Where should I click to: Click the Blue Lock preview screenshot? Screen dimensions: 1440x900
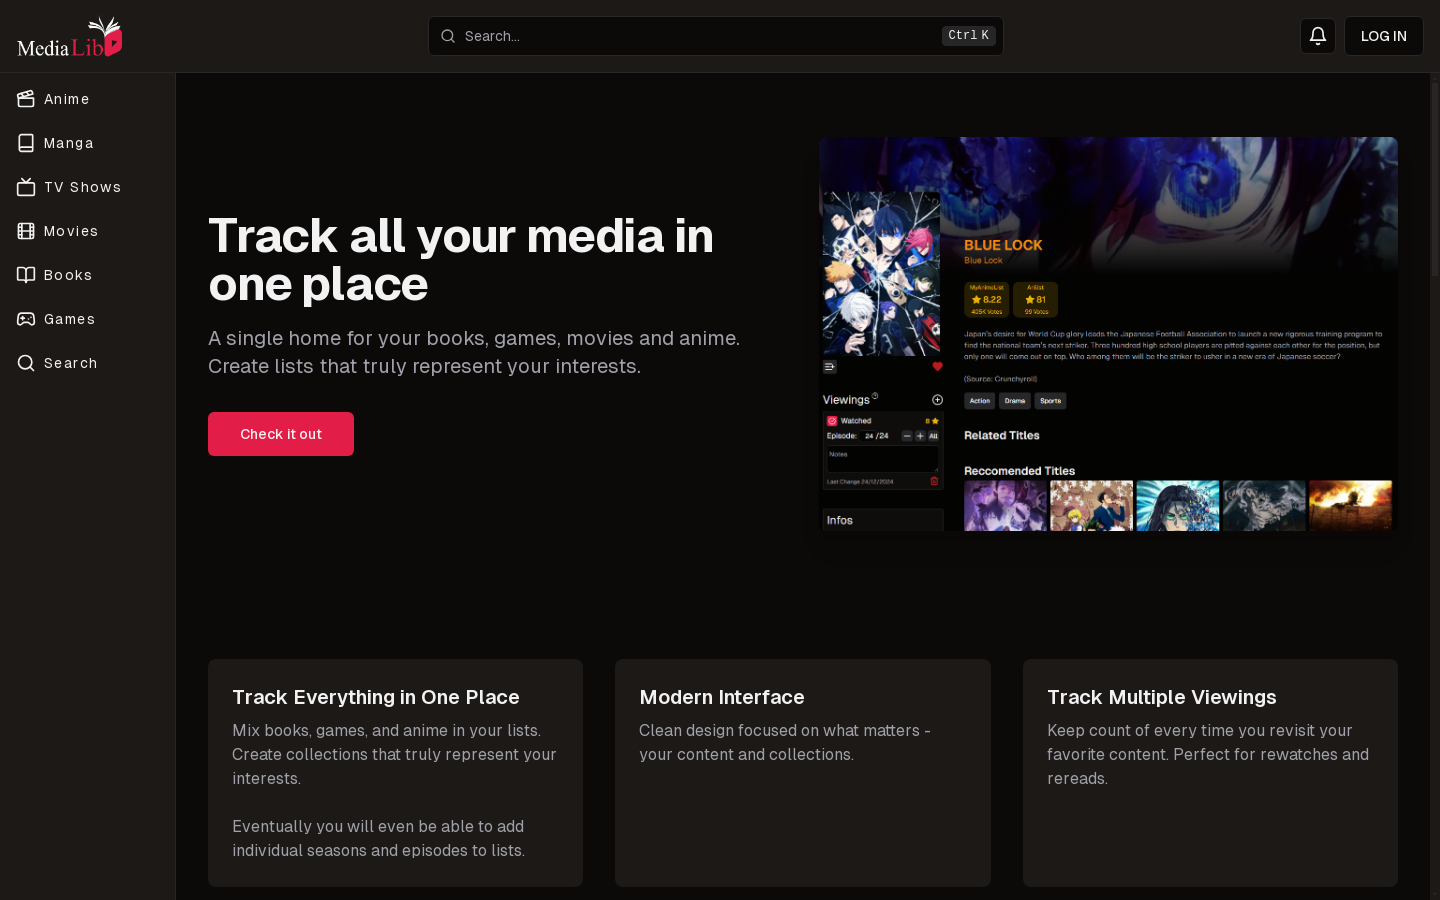point(1108,334)
